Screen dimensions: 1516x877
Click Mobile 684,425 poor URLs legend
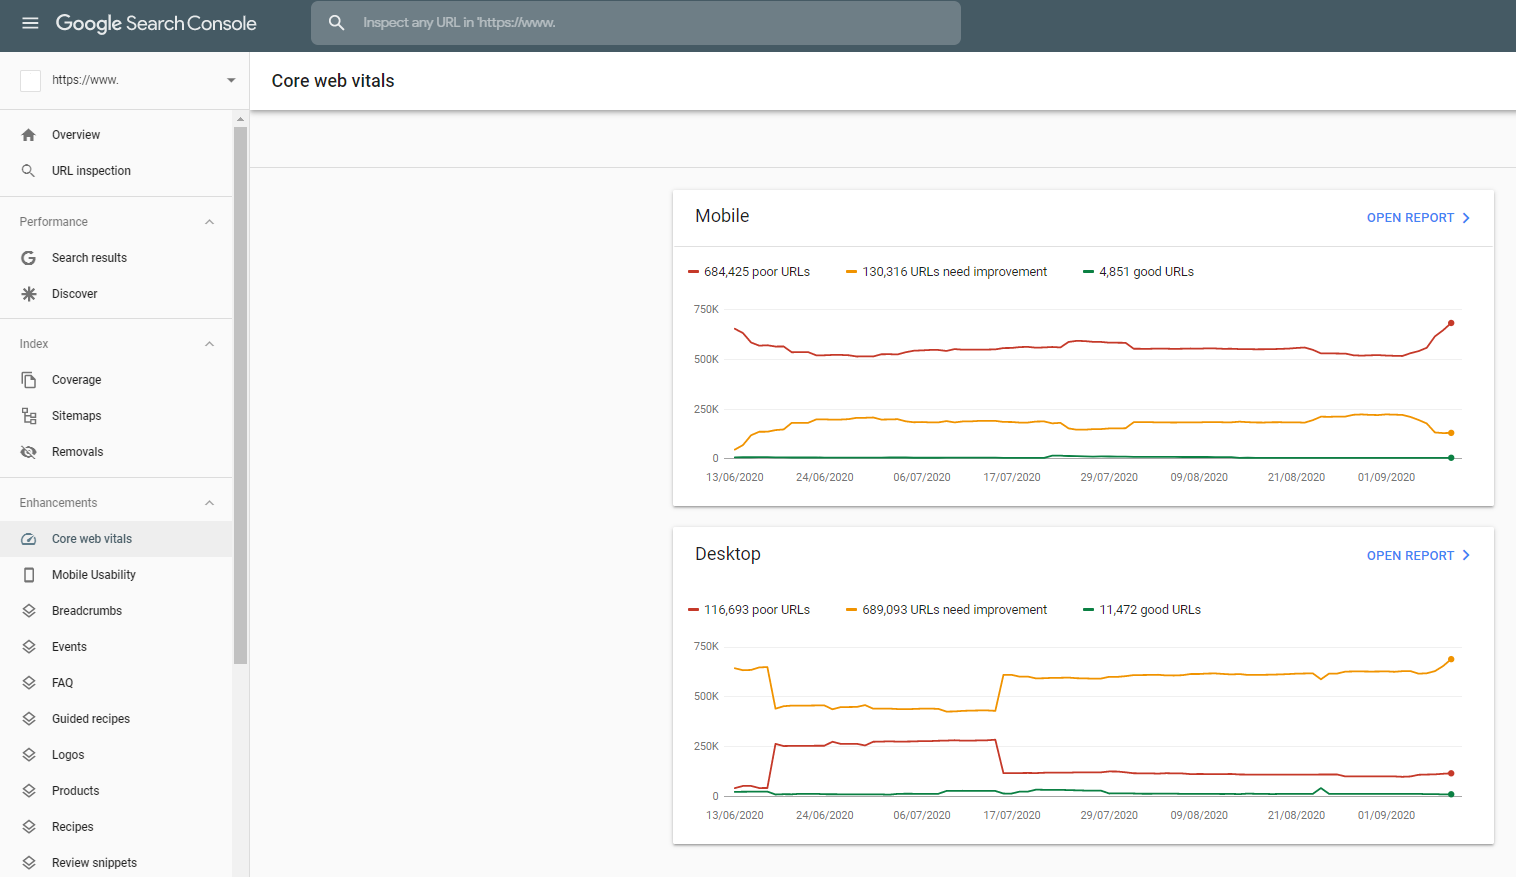(x=749, y=272)
